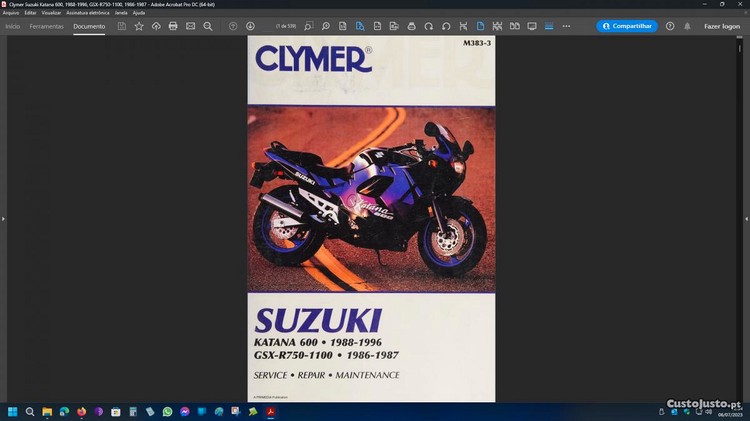This screenshot has height=421, width=750.
Task: Click the Fazer logon link
Action: [721, 26]
